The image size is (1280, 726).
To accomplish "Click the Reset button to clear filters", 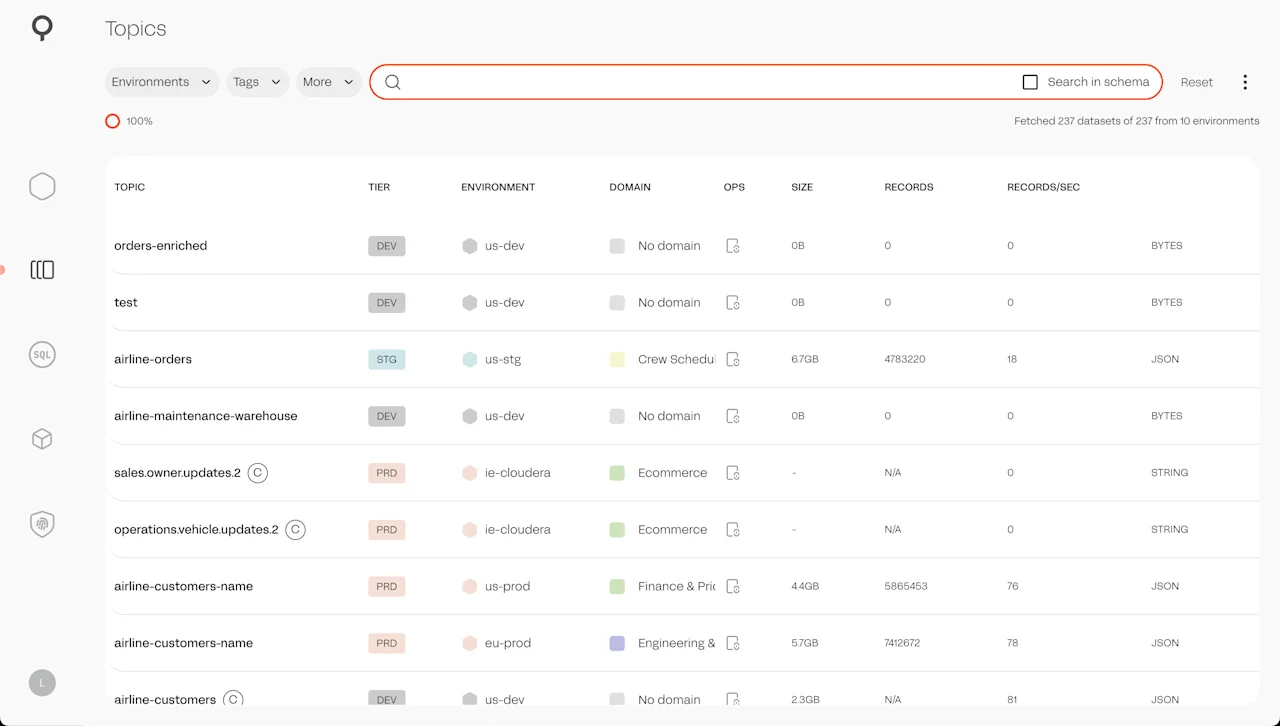I will (1196, 82).
